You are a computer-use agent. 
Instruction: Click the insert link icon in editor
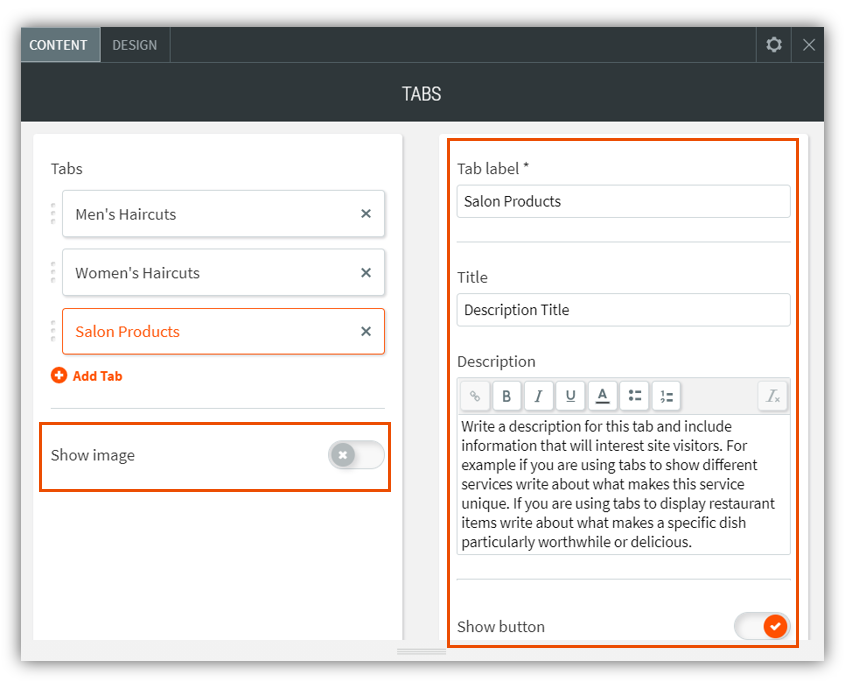pyautogui.click(x=475, y=396)
